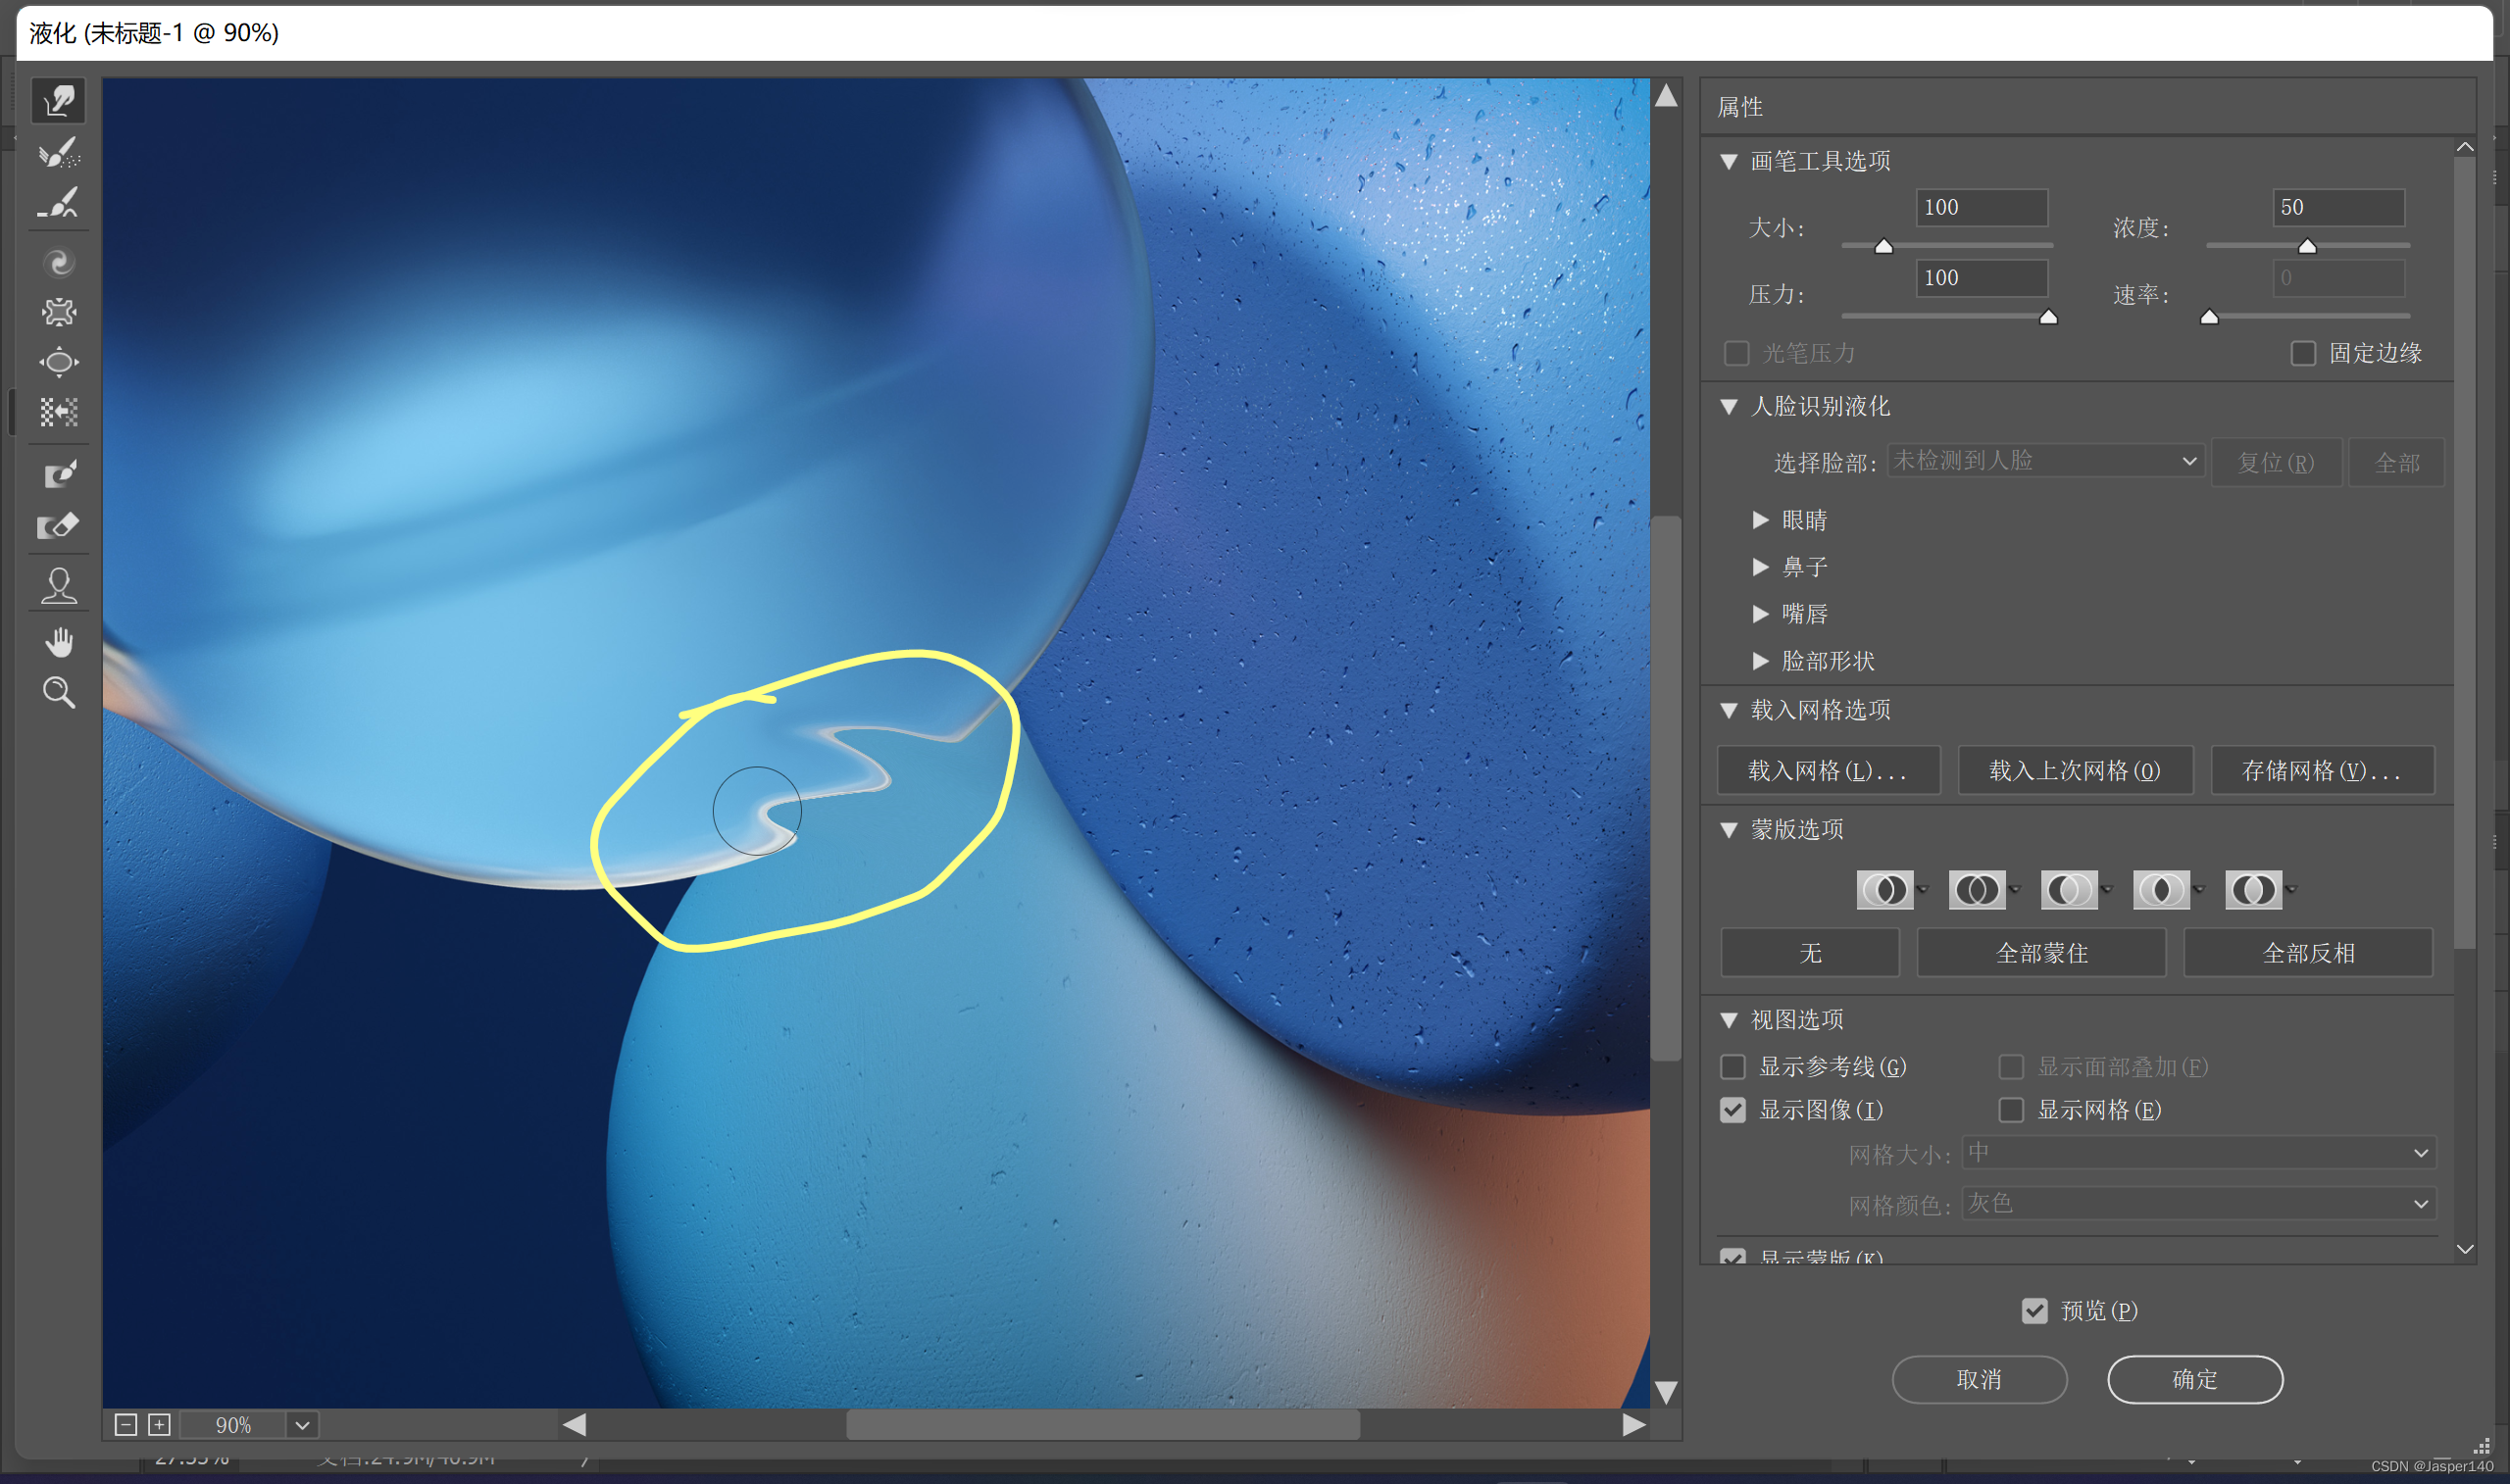Collapse the 载入网格选项 section
The height and width of the screenshot is (1484, 2510).
(x=1729, y=710)
